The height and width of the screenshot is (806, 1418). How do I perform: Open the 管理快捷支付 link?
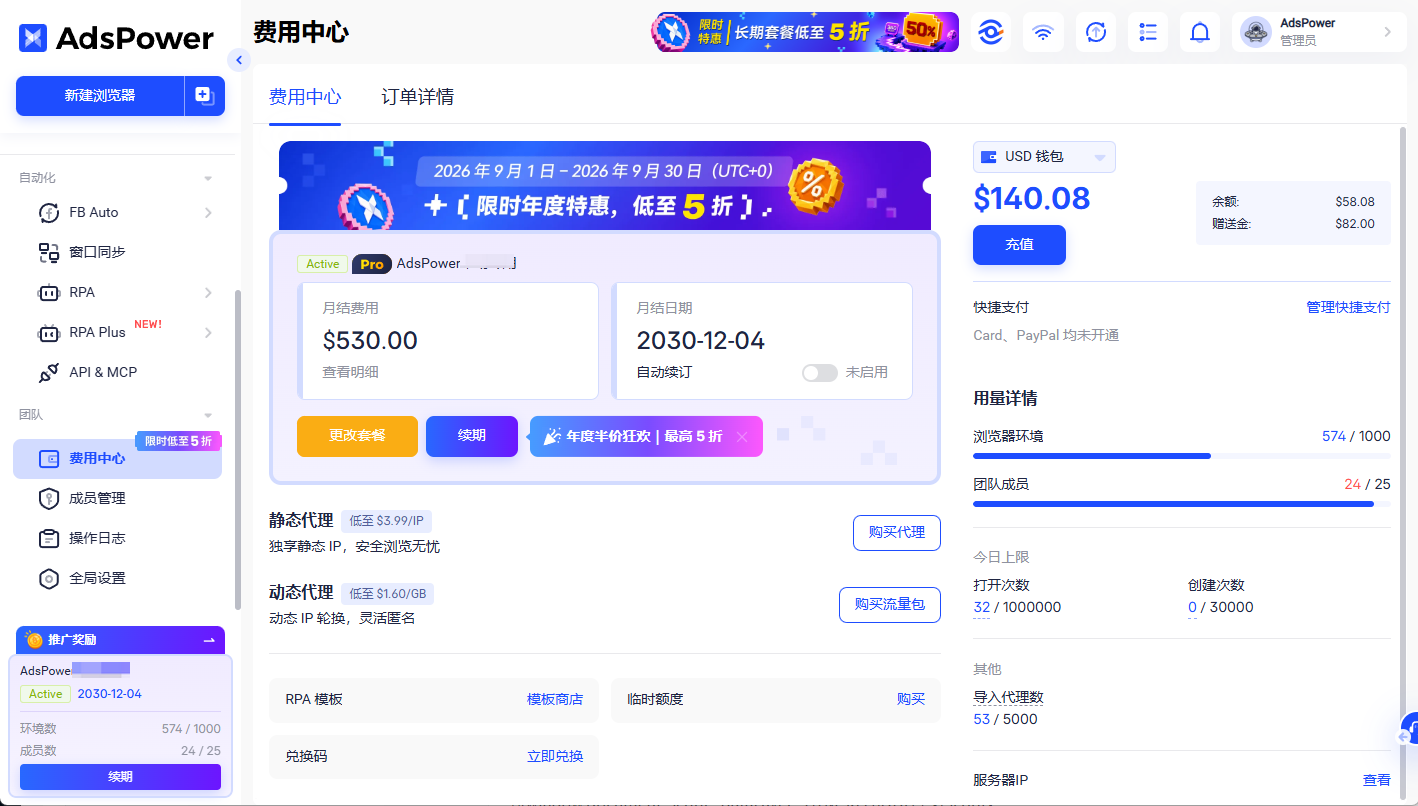tap(1348, 307)
